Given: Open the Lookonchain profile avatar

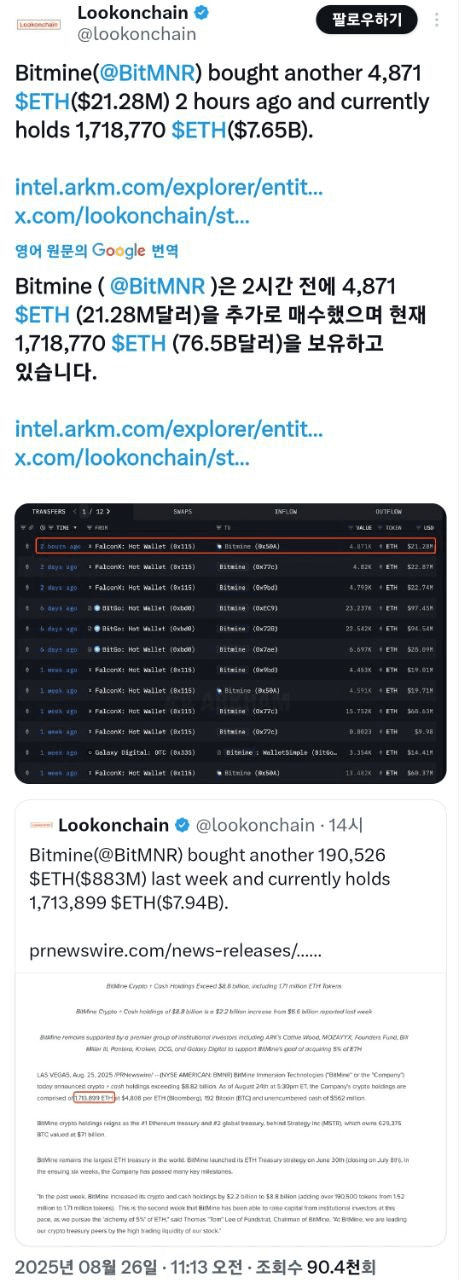Looking at the screenshot, I should [39, 24].
